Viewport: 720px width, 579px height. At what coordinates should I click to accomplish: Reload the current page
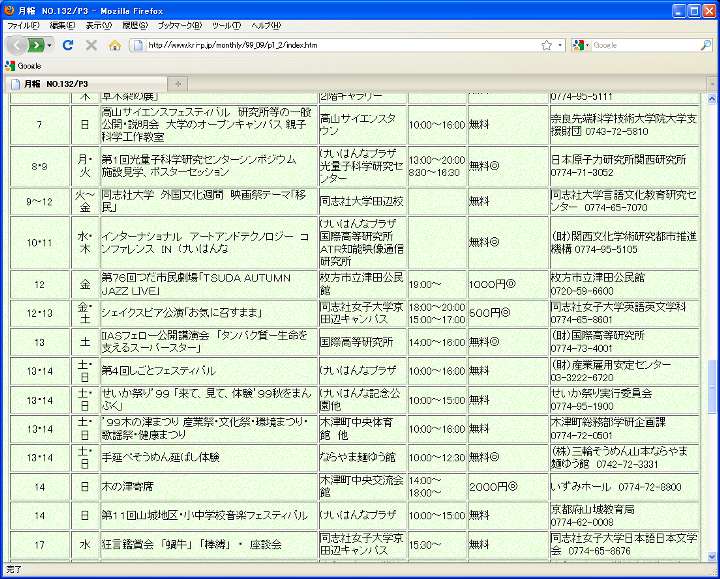point(68,45)
